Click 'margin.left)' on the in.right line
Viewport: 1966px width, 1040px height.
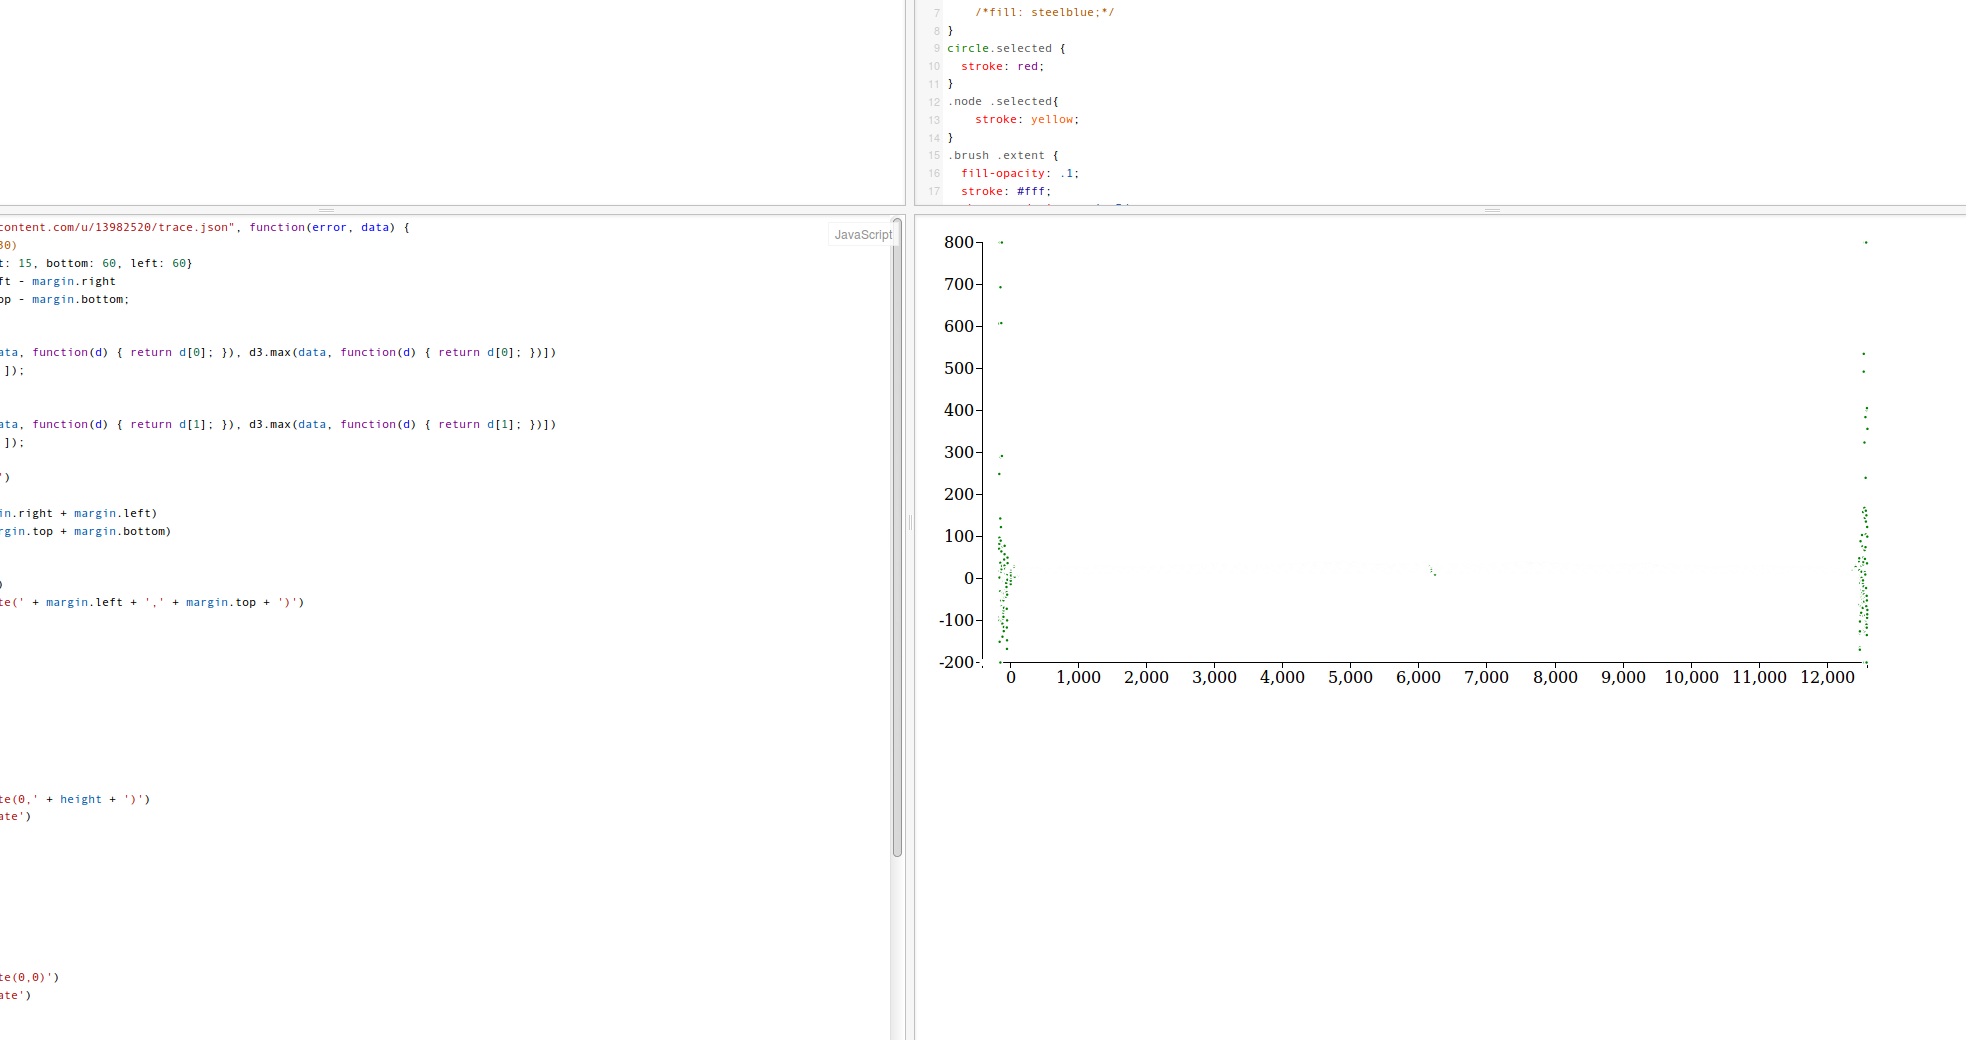[115, 513]
